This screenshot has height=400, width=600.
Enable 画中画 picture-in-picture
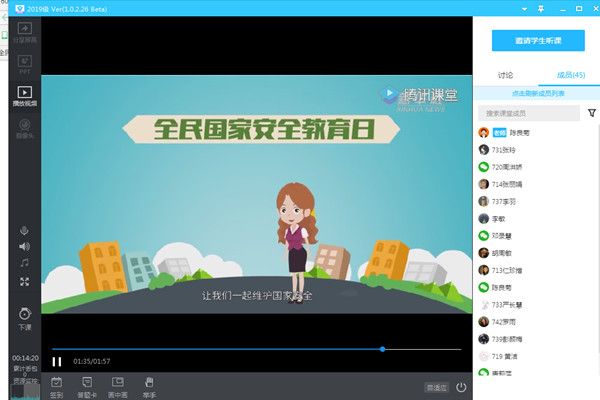click(x=117, y=387)
